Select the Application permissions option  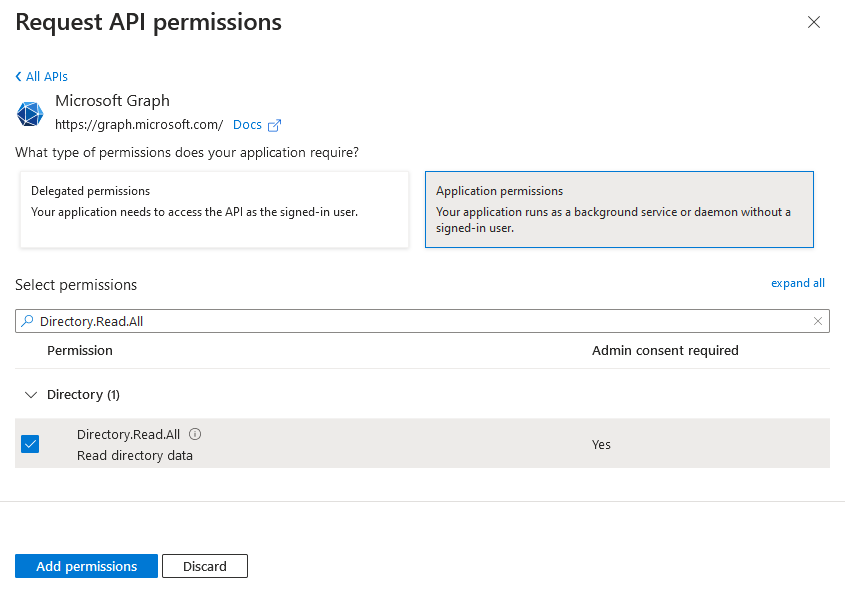619,209
